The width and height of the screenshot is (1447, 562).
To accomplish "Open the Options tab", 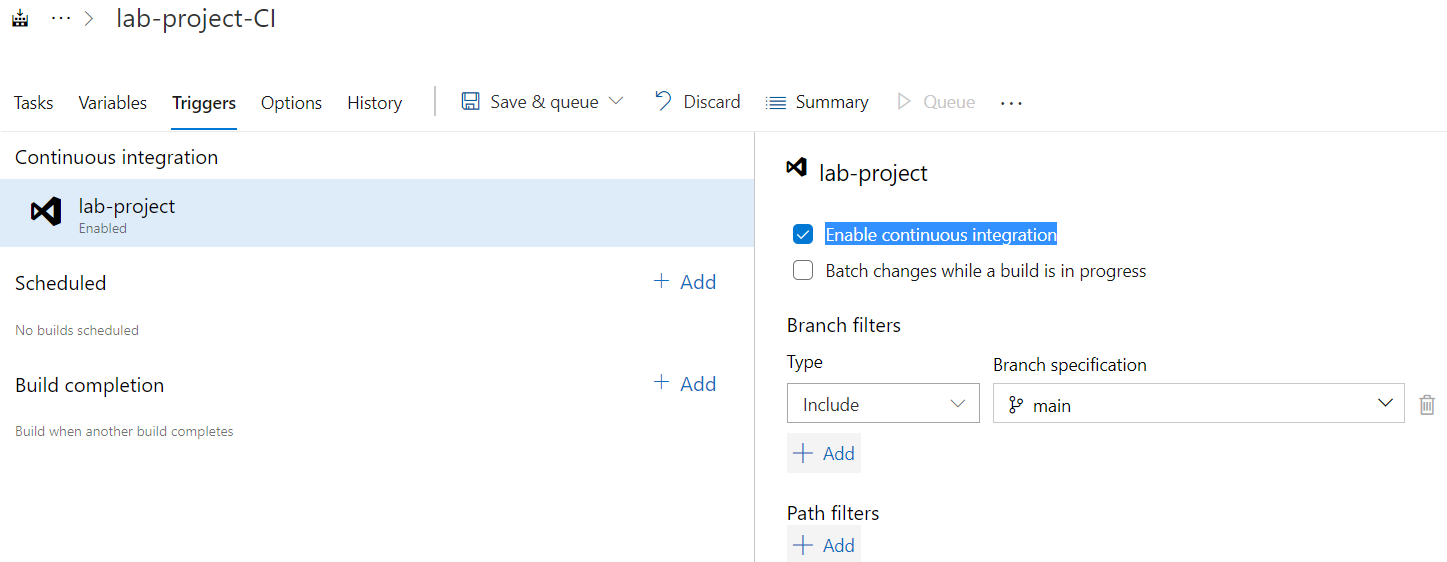I will [291, 103].
